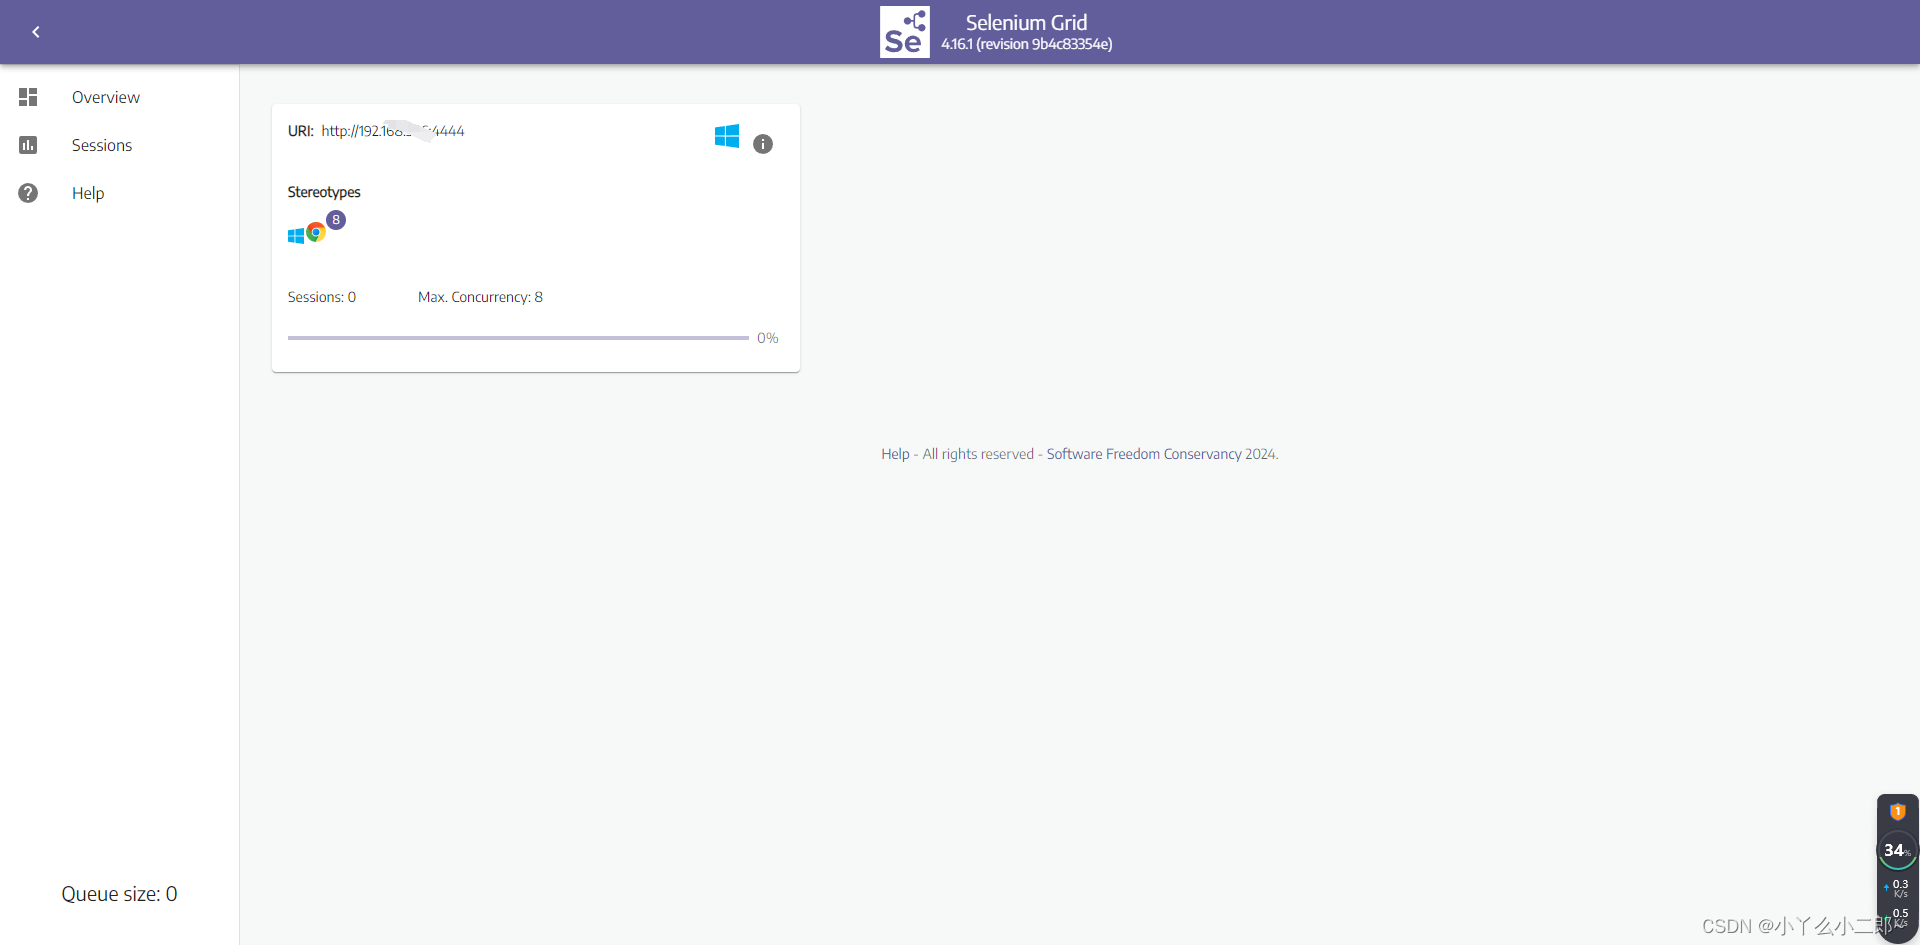Click the Help question mark icon
This screenshot has width=1920, height=945.
coord(28,193)
